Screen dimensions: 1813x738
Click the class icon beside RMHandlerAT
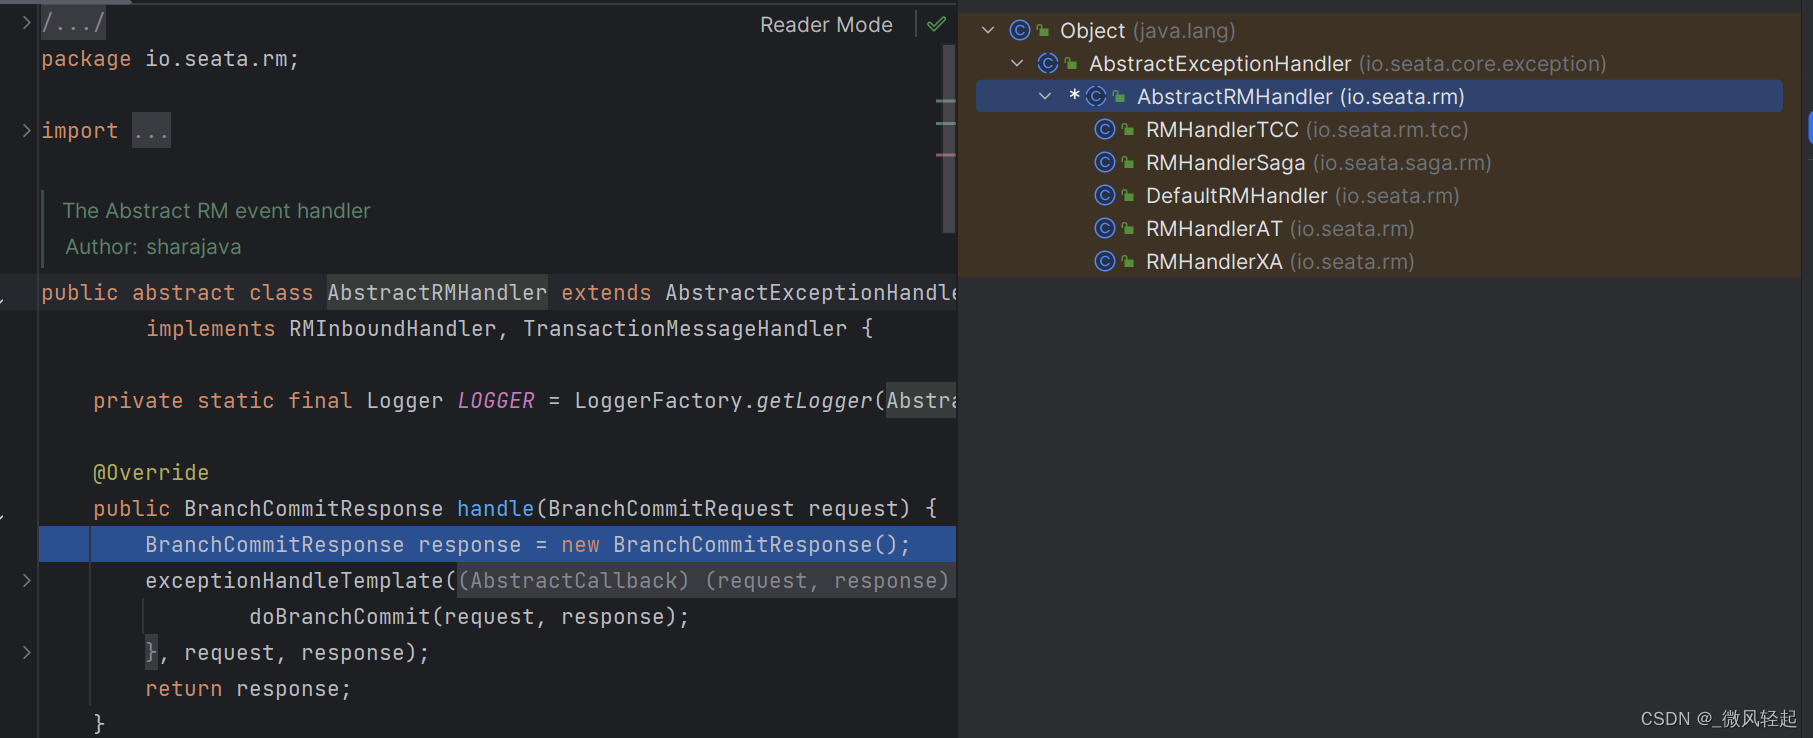1105,229
